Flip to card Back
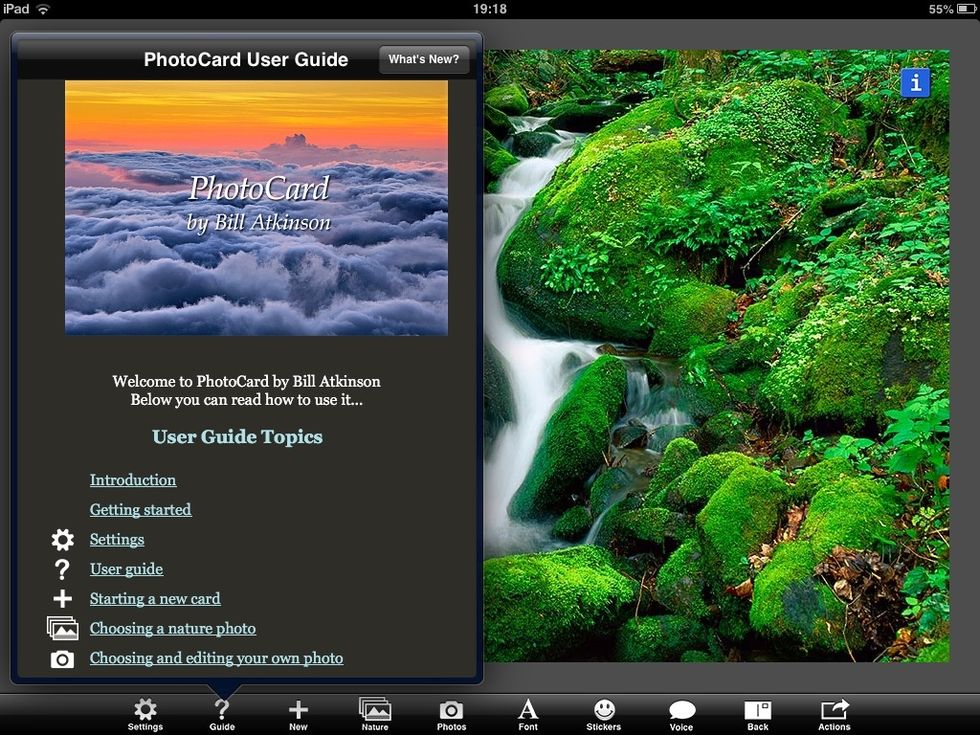Screen dimensions: 980x735 coord(758,714)
